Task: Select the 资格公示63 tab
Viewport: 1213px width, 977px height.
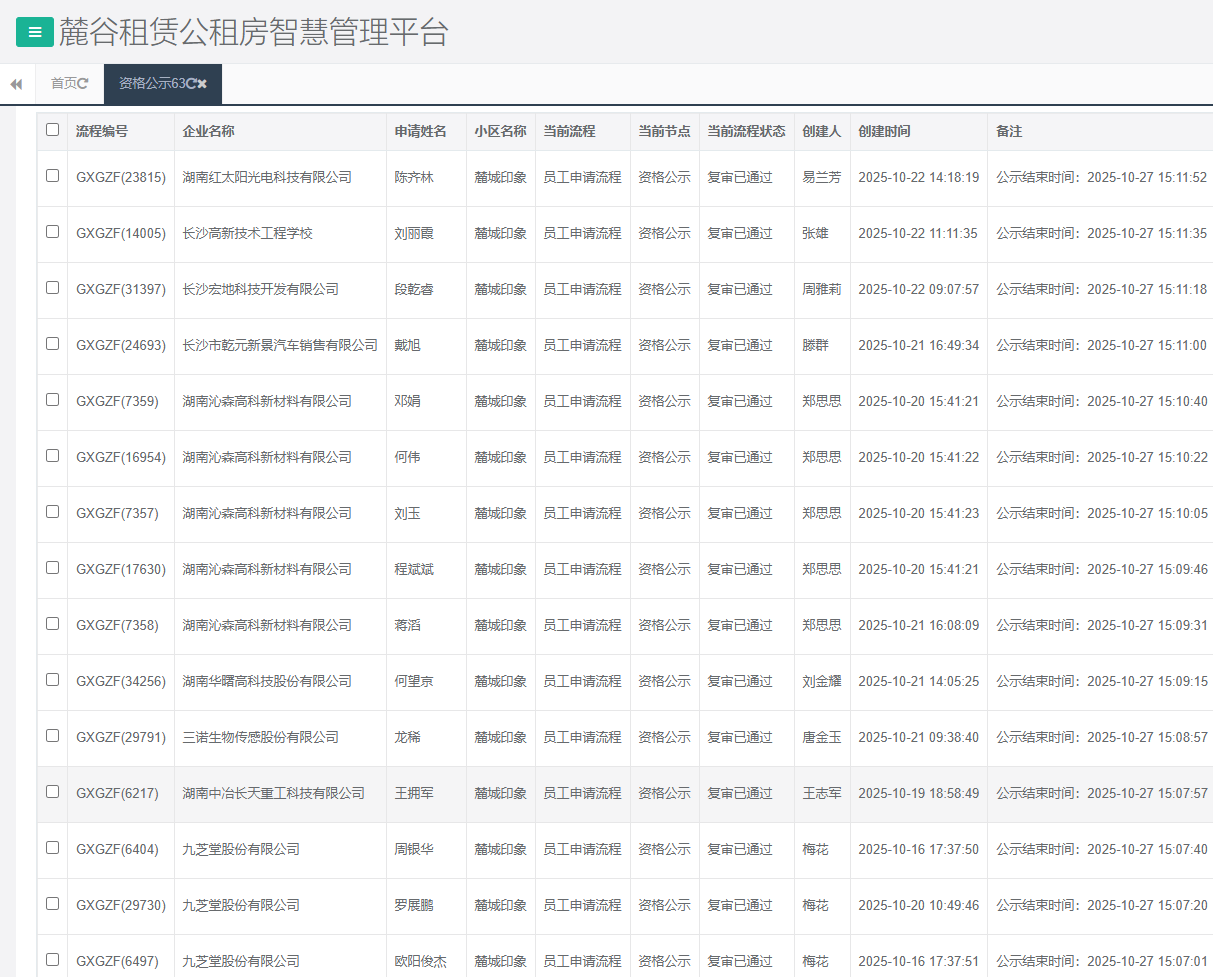Action: (150, 84)
